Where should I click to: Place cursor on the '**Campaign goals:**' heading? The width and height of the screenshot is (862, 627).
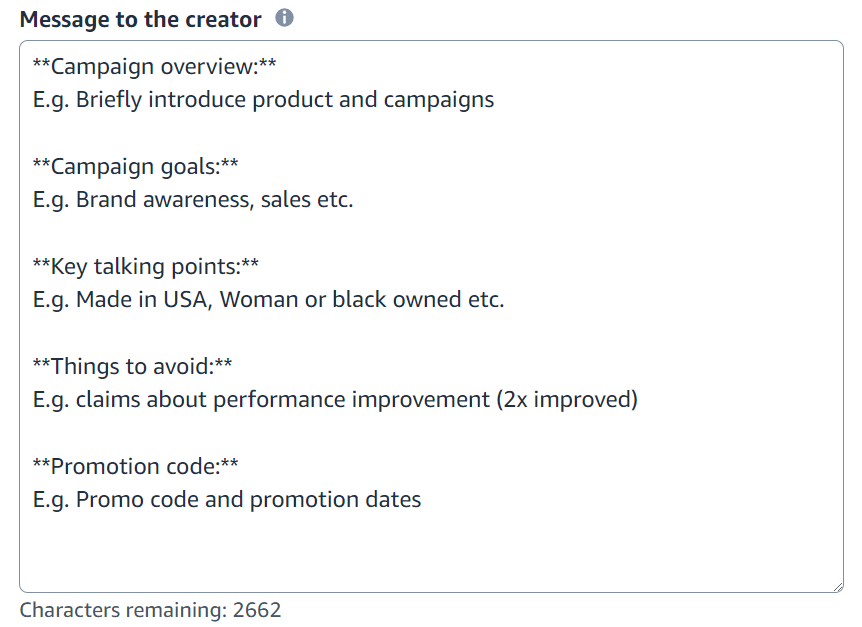pos(135,167)
